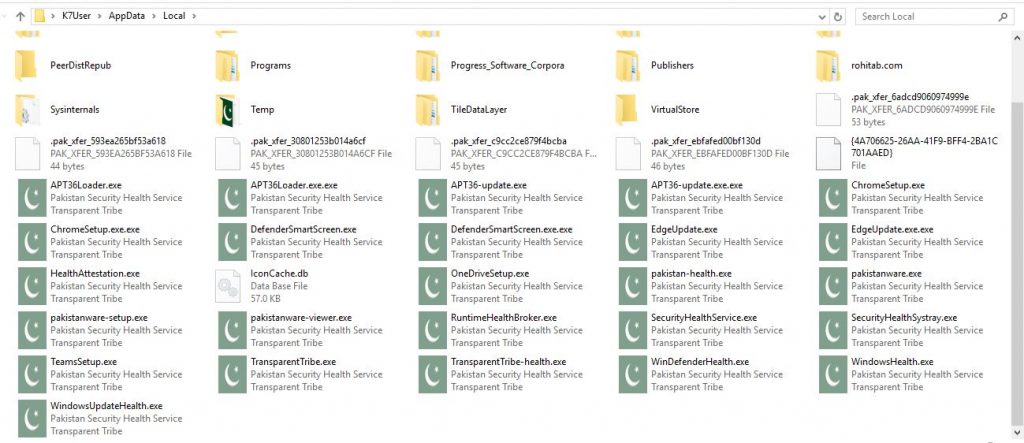The image size is (1024, 443).
Task: Click in the Search Local field
Action: click(925, 16)
